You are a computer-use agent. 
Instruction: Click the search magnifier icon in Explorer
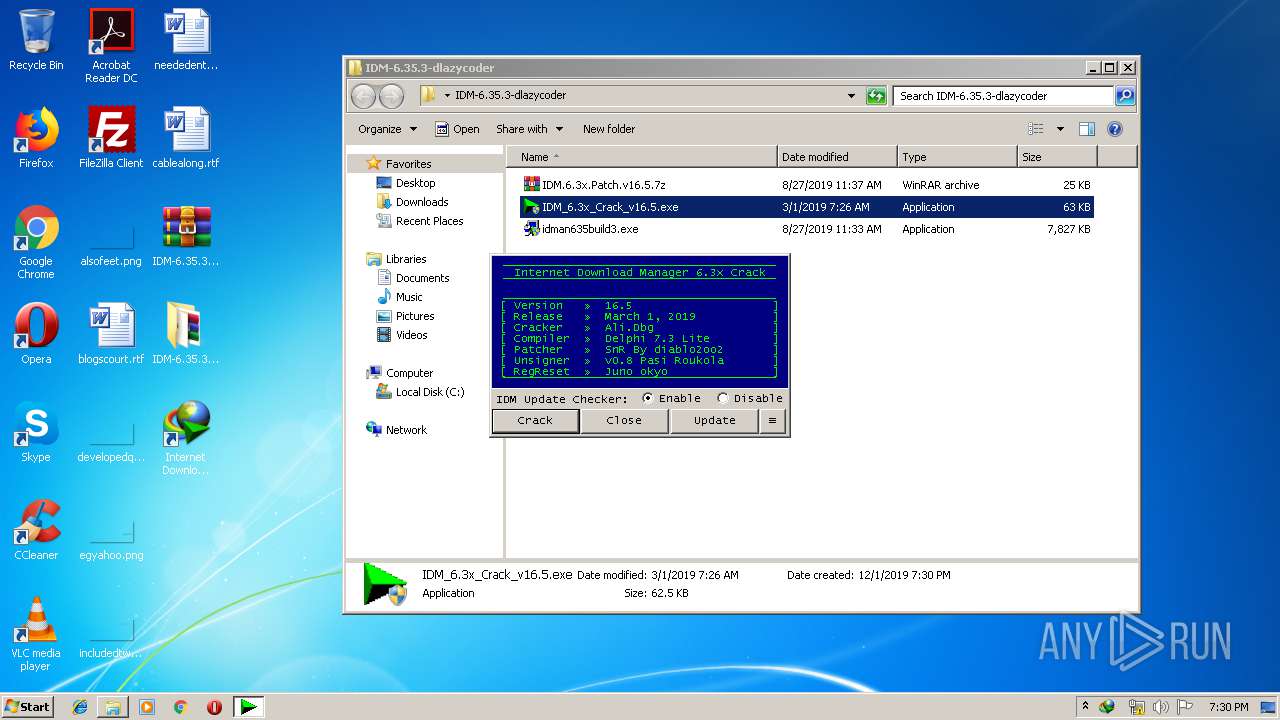point(1125,96)
